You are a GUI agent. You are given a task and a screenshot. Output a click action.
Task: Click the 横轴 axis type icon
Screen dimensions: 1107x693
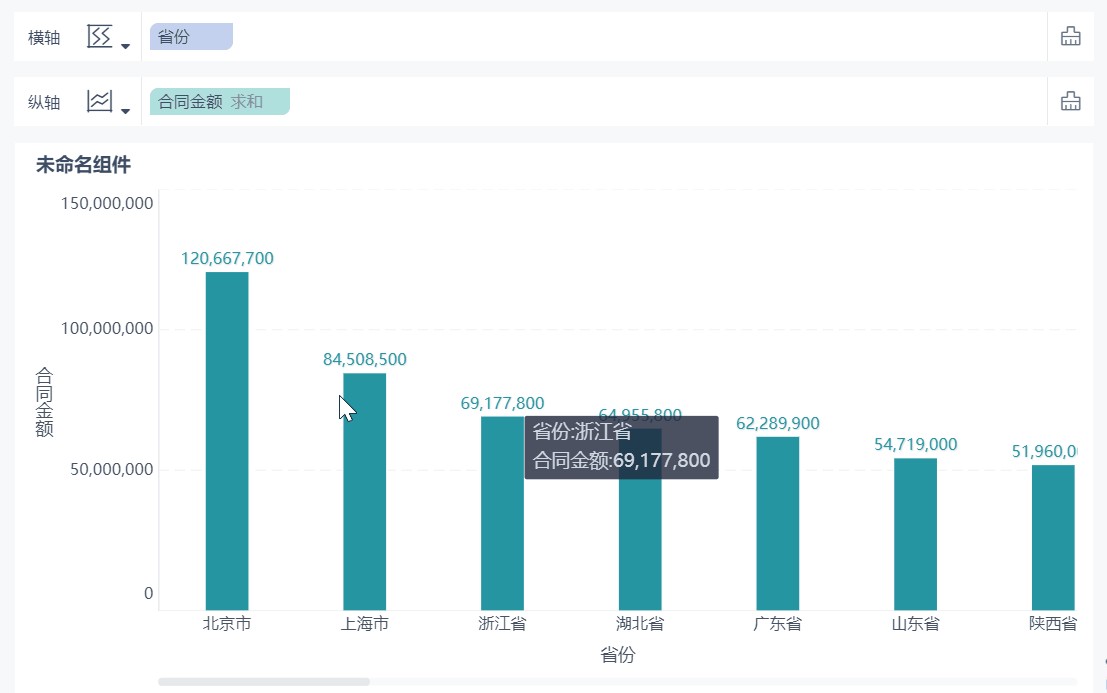click(x=99, y=38)
